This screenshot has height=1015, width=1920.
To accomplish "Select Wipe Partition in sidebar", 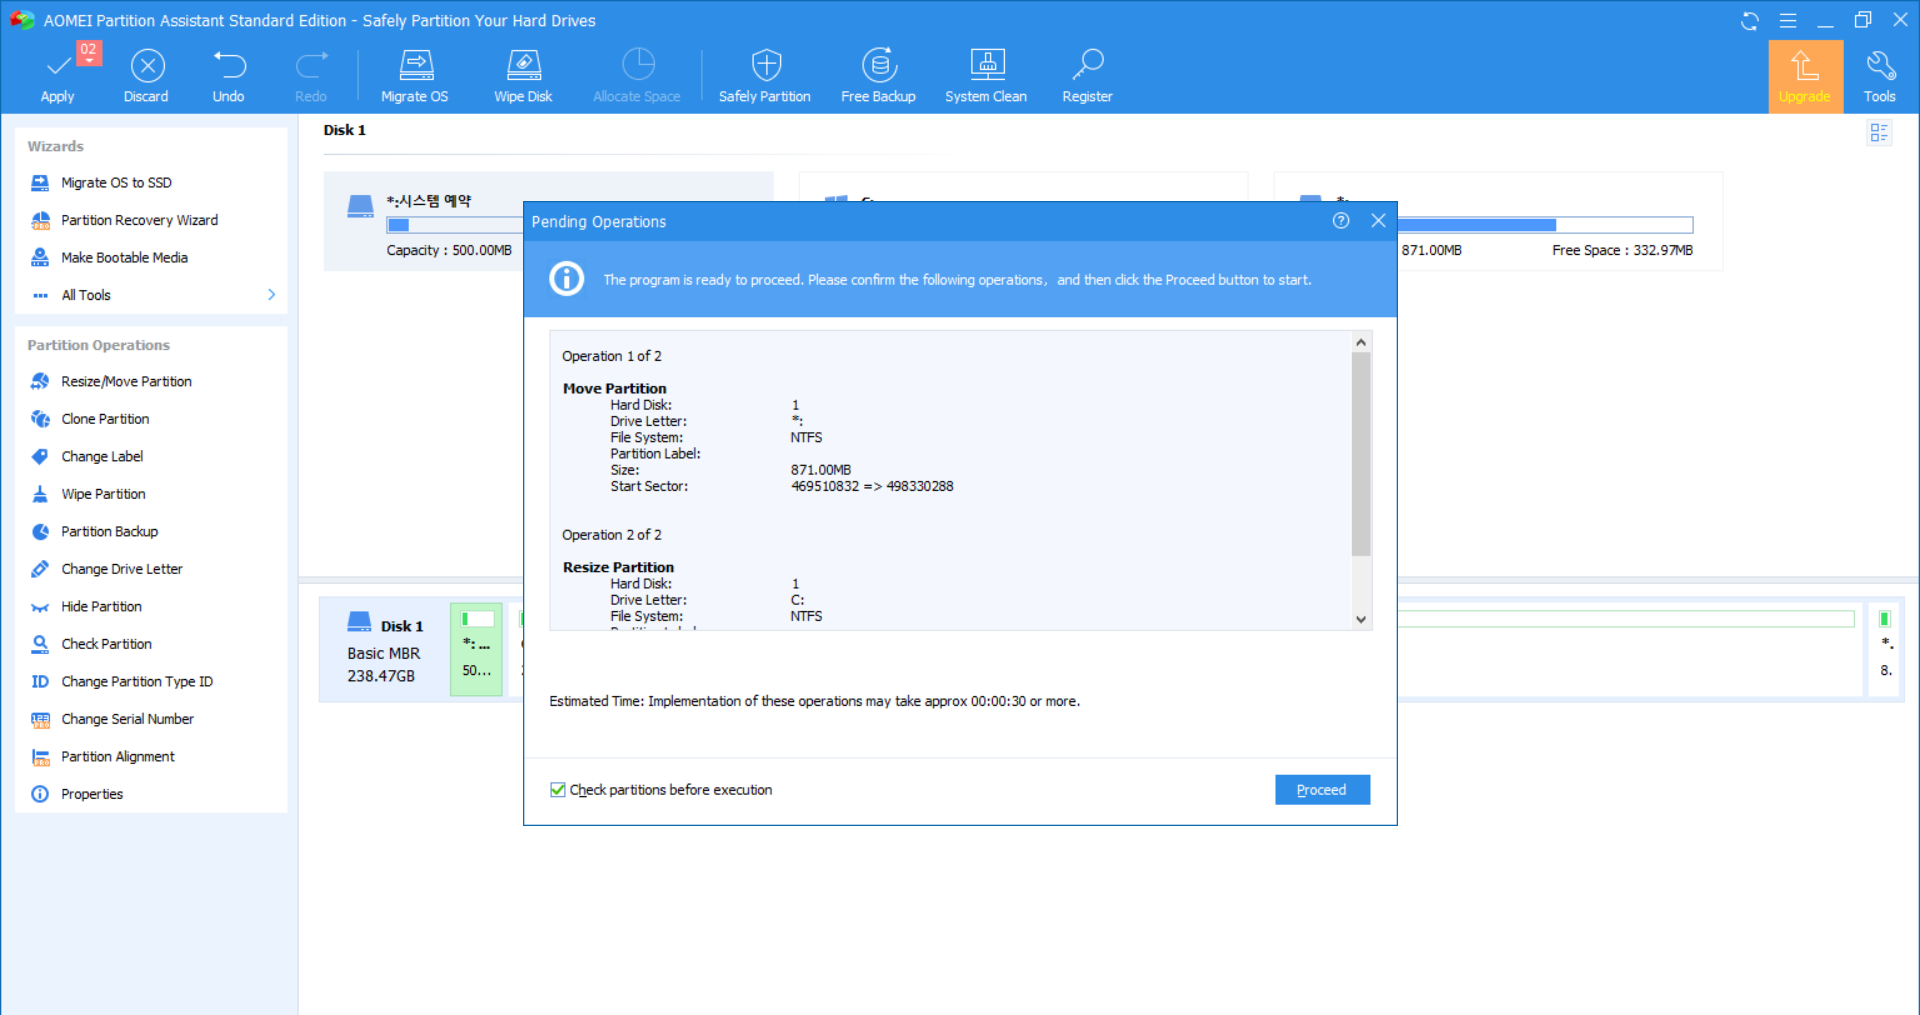I will pyautogui.click(x=103, y=494).
